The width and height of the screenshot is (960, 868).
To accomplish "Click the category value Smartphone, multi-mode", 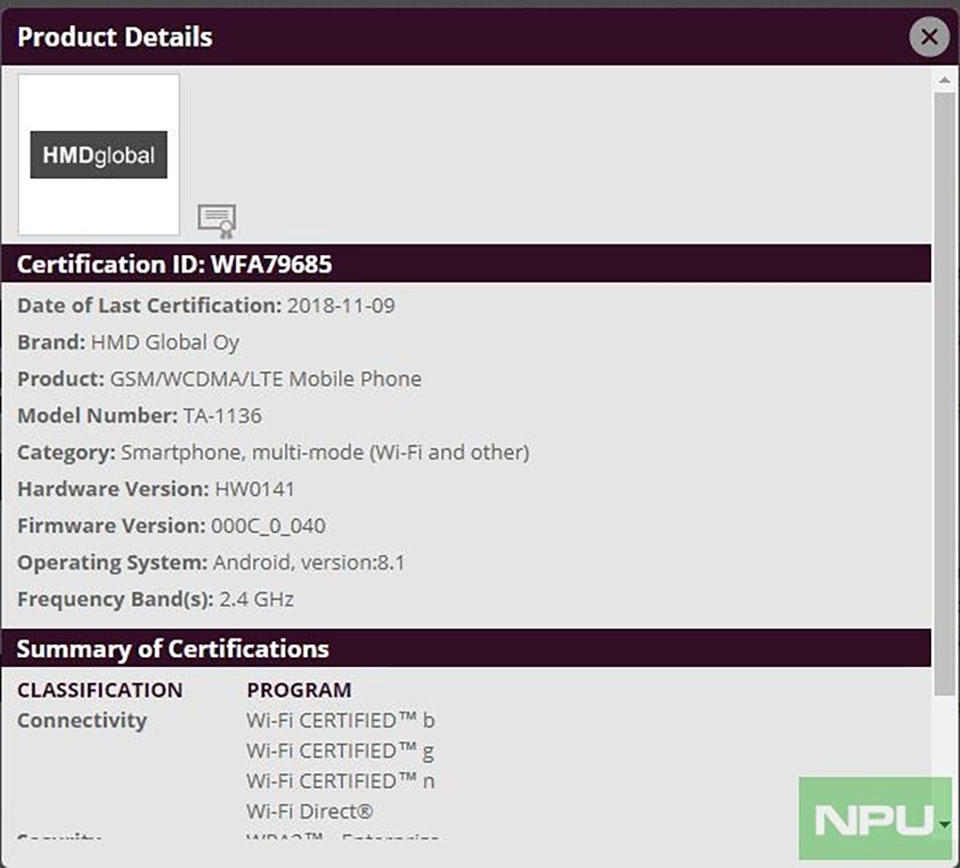I will [x=325, y=452].
